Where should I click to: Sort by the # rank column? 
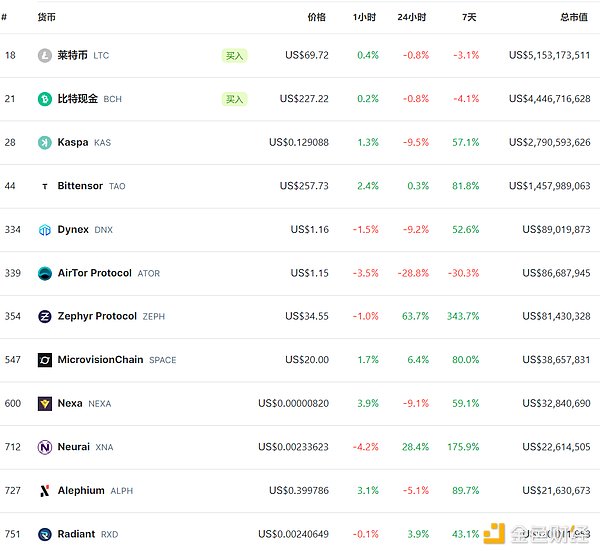pyautogui.click(x=5, y=17)
